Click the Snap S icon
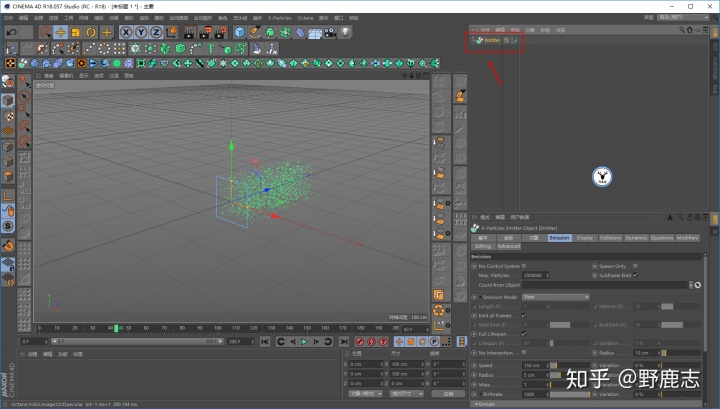This screenshot has height=409, width=720. (8, 226)
